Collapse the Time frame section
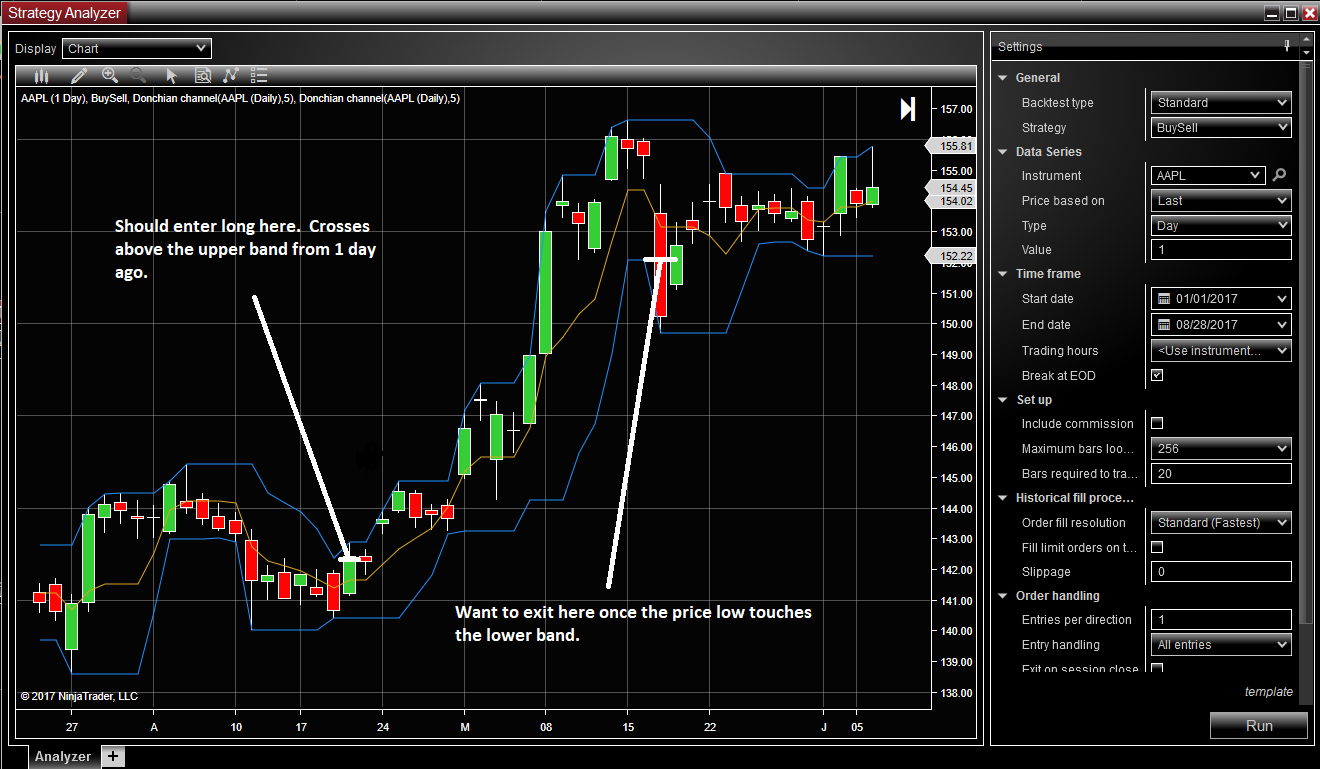 (1003, 274)
